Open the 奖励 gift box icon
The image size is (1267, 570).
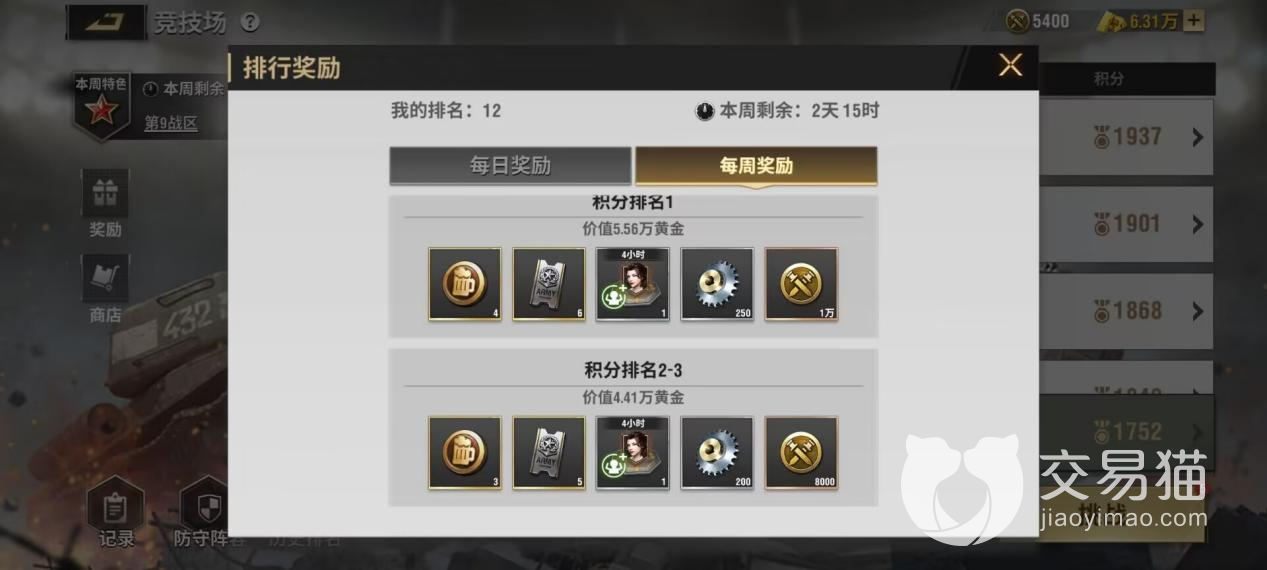pos(105,204)
